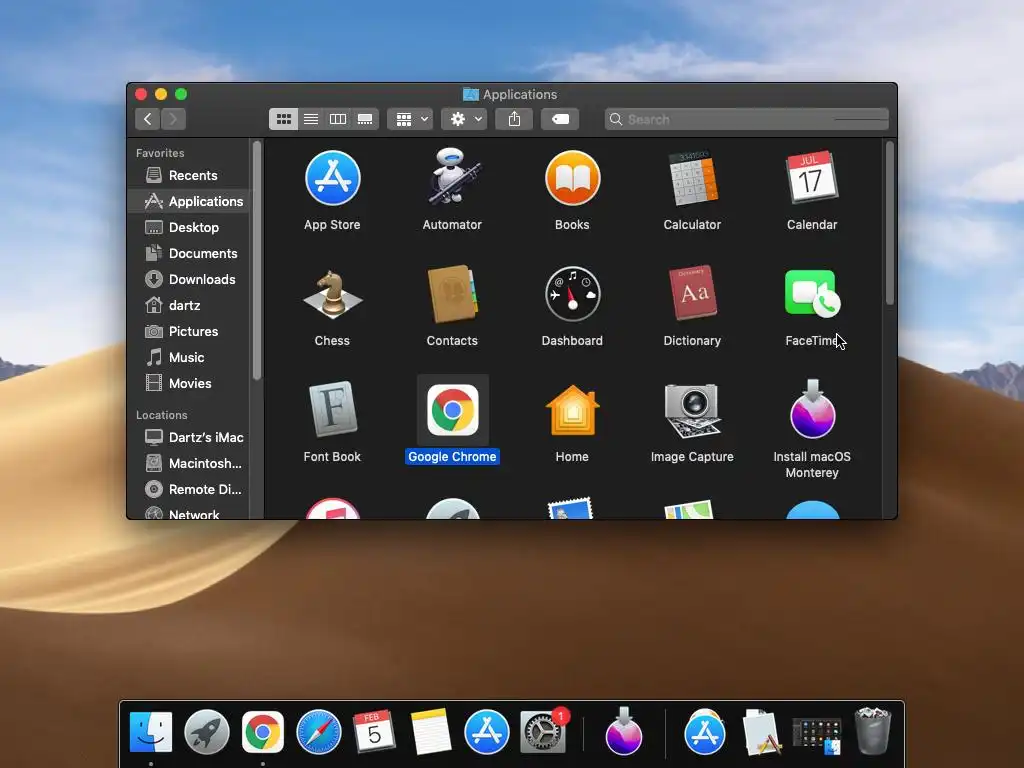Select the Chess app icon
Image resolution: width=1024 pixels, height=768 pixels.
(x=332, y=295)
